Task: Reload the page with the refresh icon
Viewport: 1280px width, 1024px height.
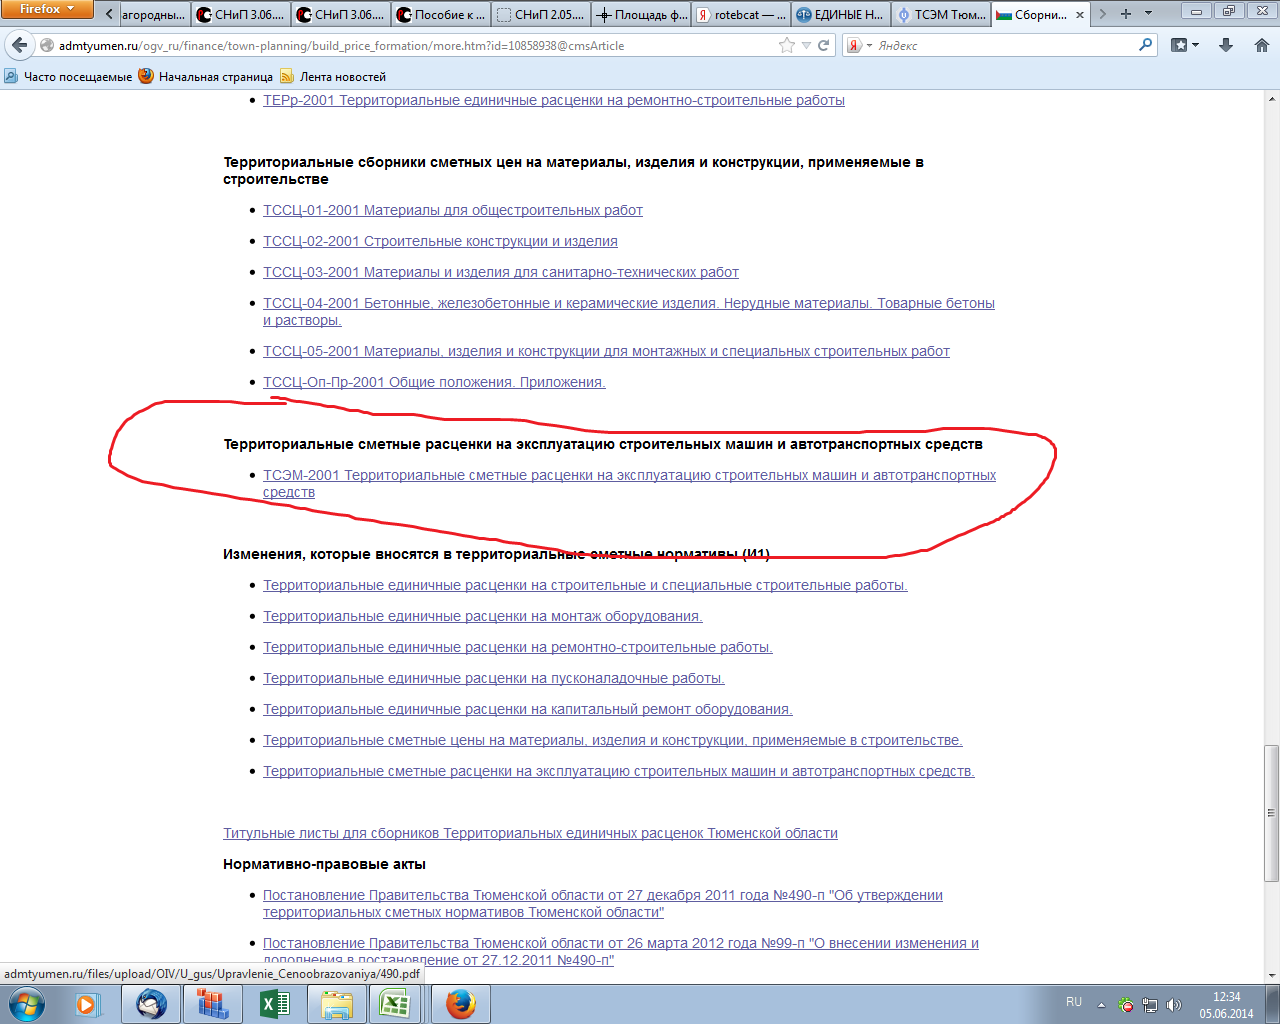Action: (x=824, y=45)
